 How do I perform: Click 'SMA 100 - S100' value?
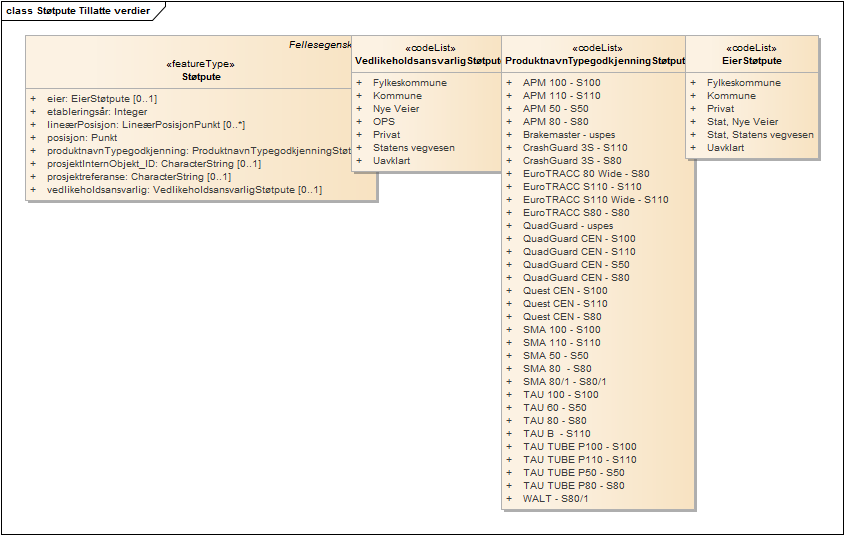[x=561, y=329]
